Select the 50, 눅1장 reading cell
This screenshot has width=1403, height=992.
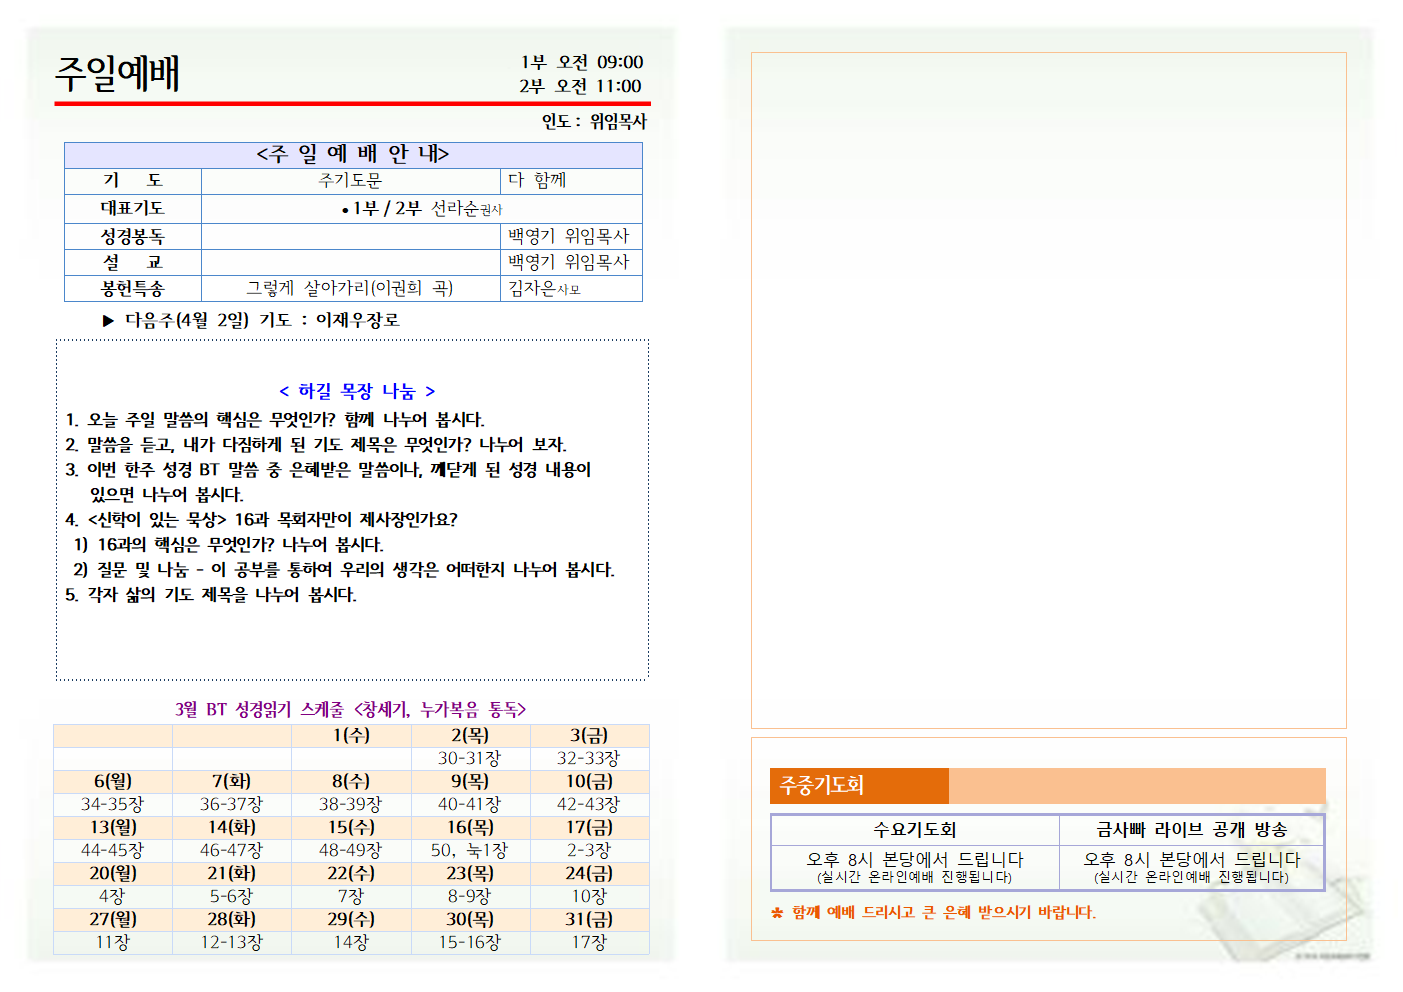coord(469,850)
